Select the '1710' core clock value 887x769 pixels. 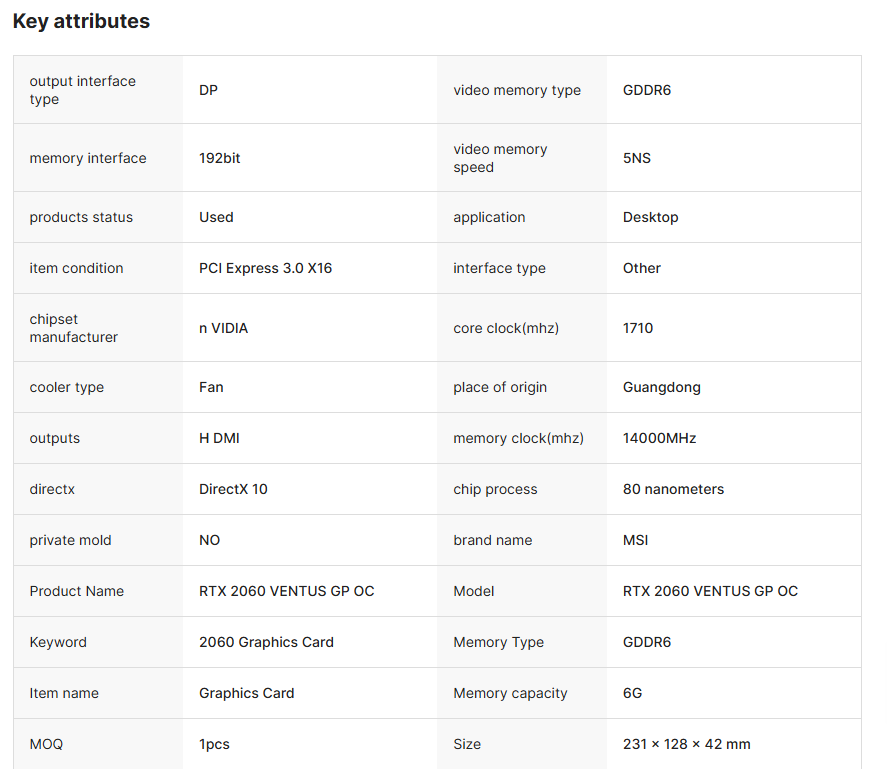[x=638, y=328]
